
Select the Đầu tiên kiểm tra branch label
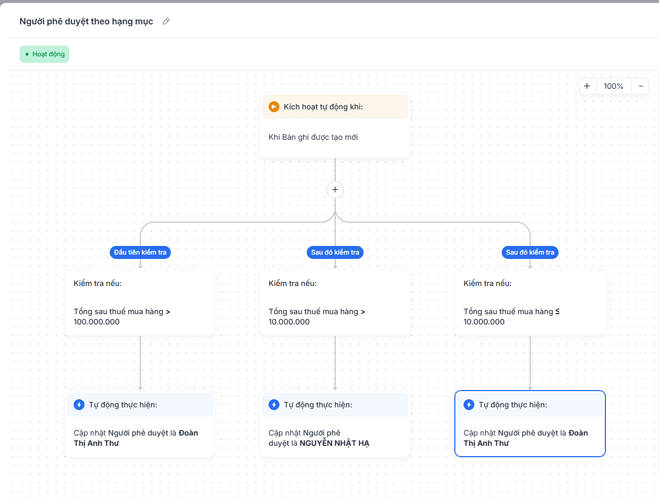point(140,253)
